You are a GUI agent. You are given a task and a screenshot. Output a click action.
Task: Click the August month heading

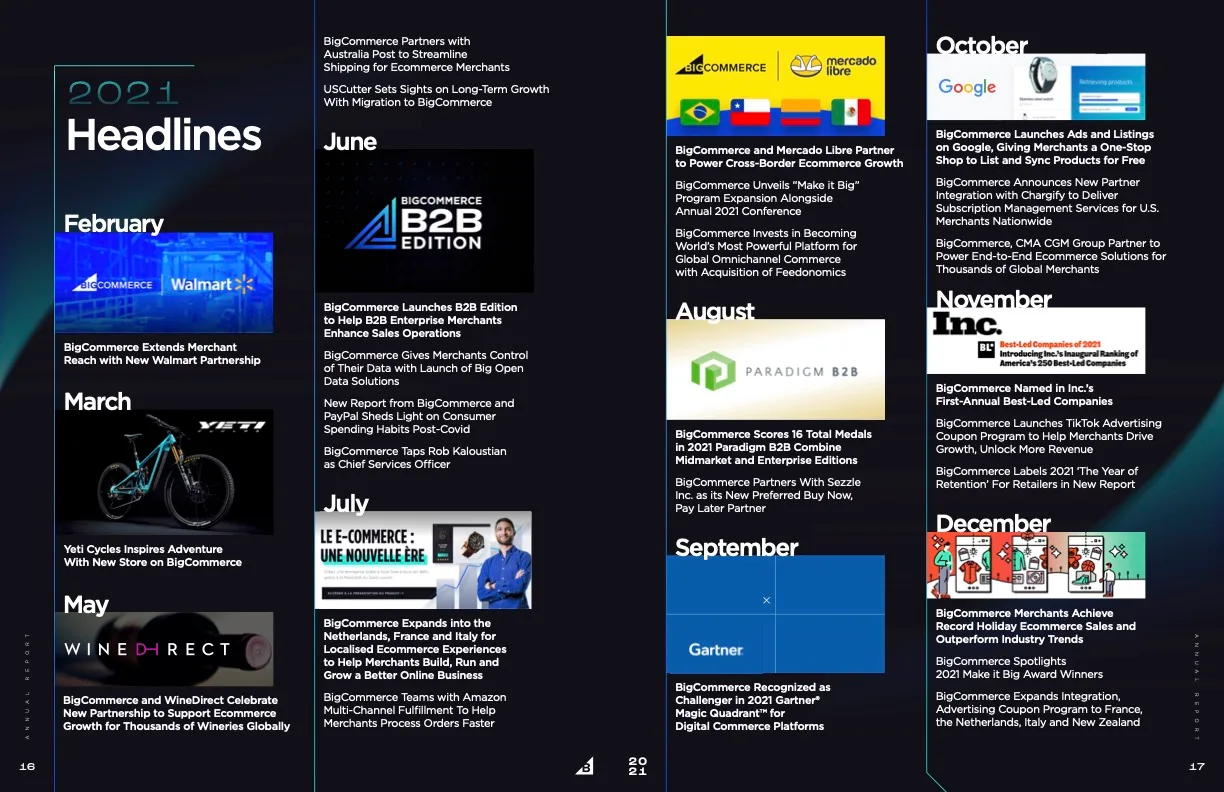[715, 311]
